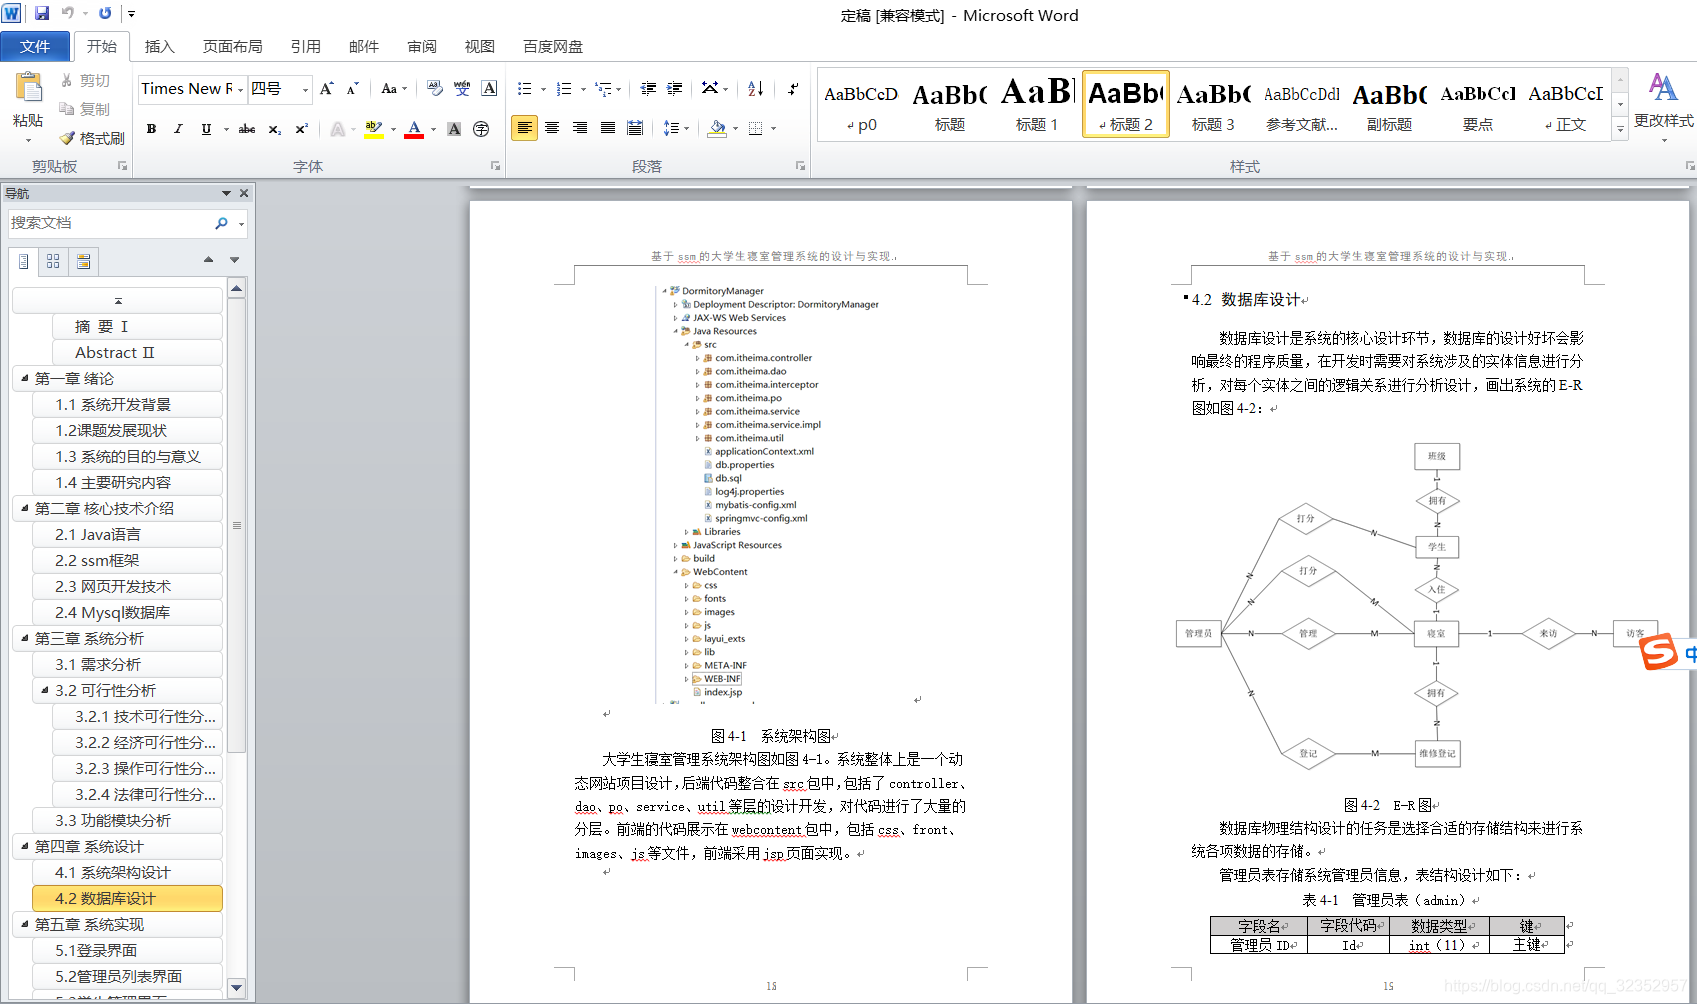Open the 文件 (File) tab
Viewport: 1697px width, 1004px height.
35,46
